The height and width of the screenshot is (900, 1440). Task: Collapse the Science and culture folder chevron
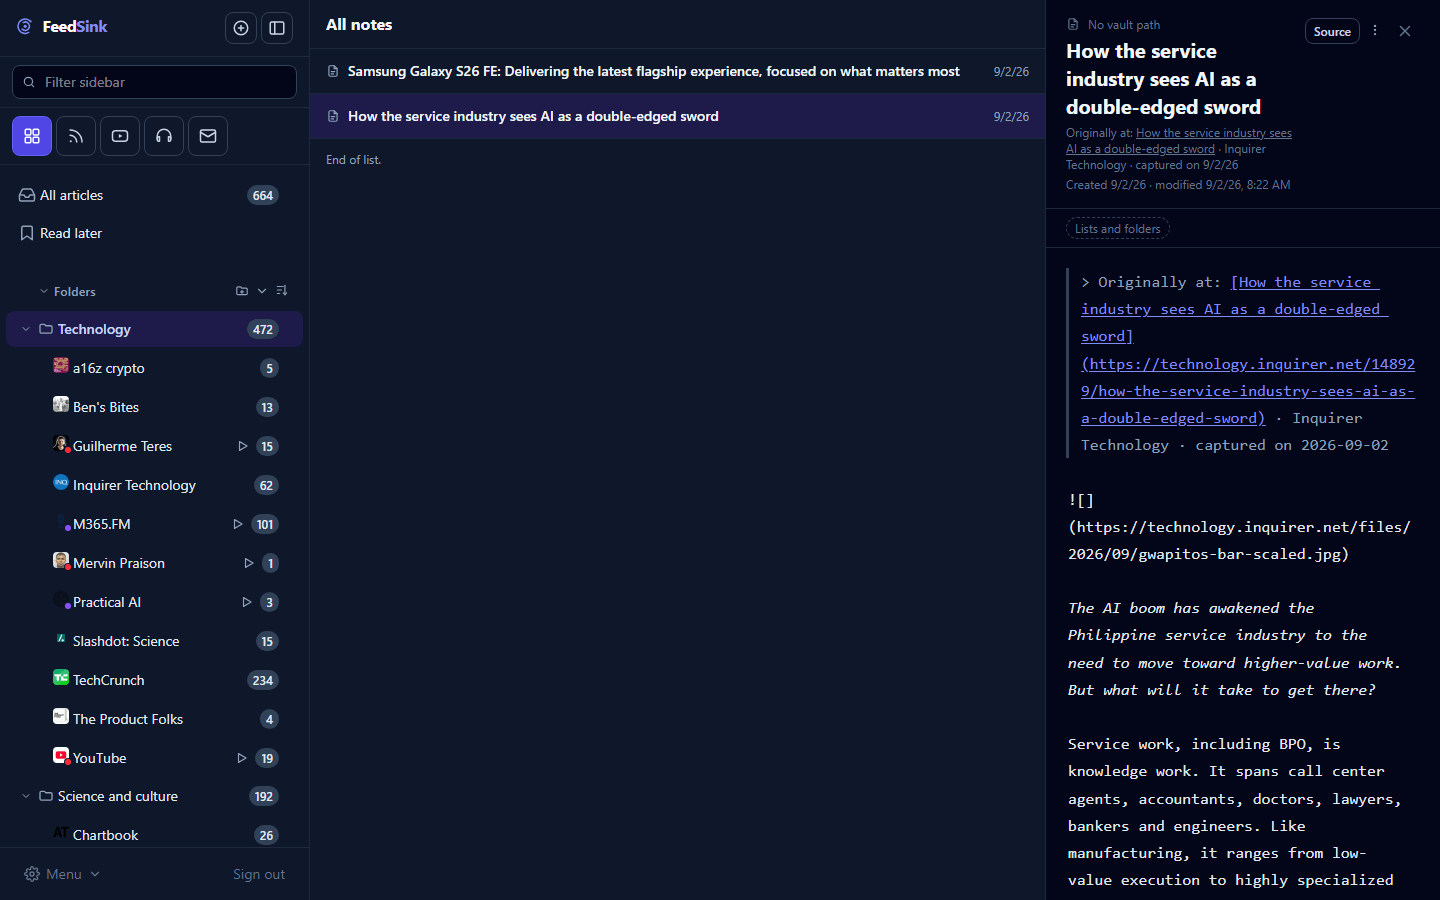click(x=26, y=796)
